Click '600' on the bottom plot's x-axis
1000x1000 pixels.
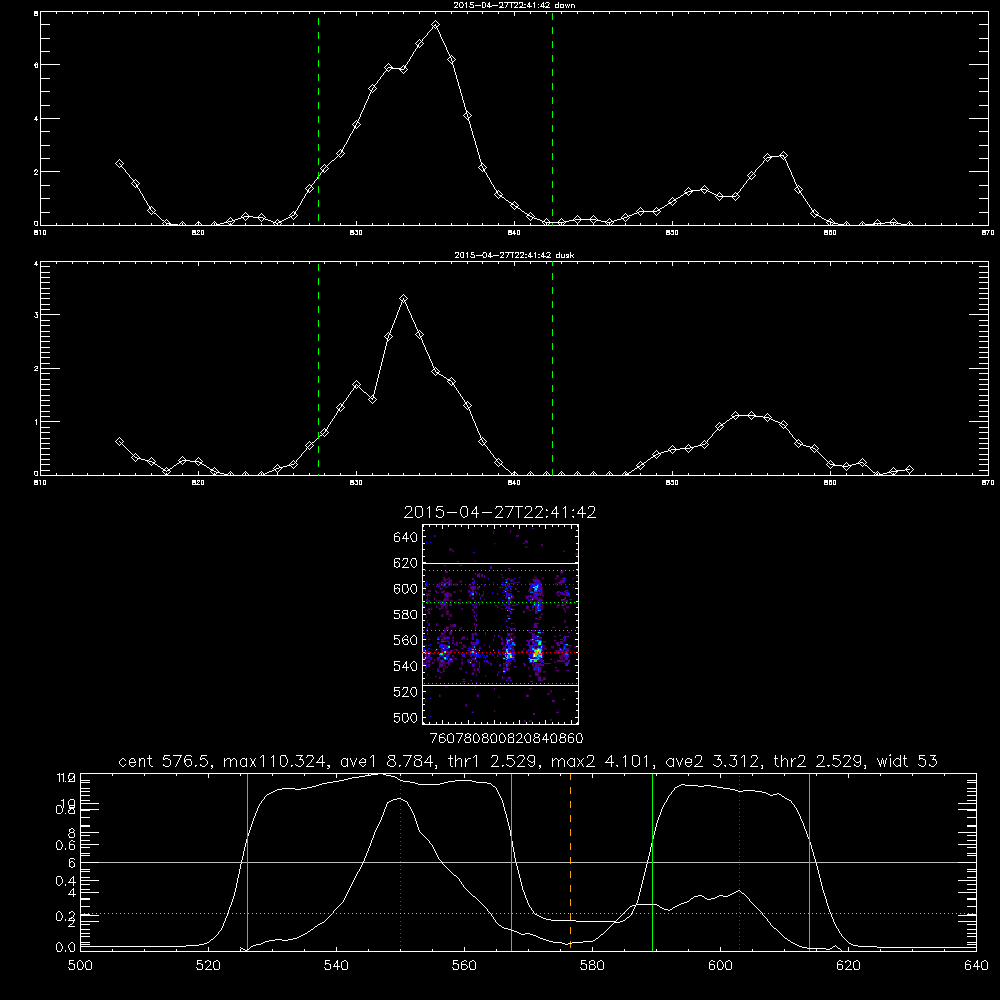click(720, 966)
